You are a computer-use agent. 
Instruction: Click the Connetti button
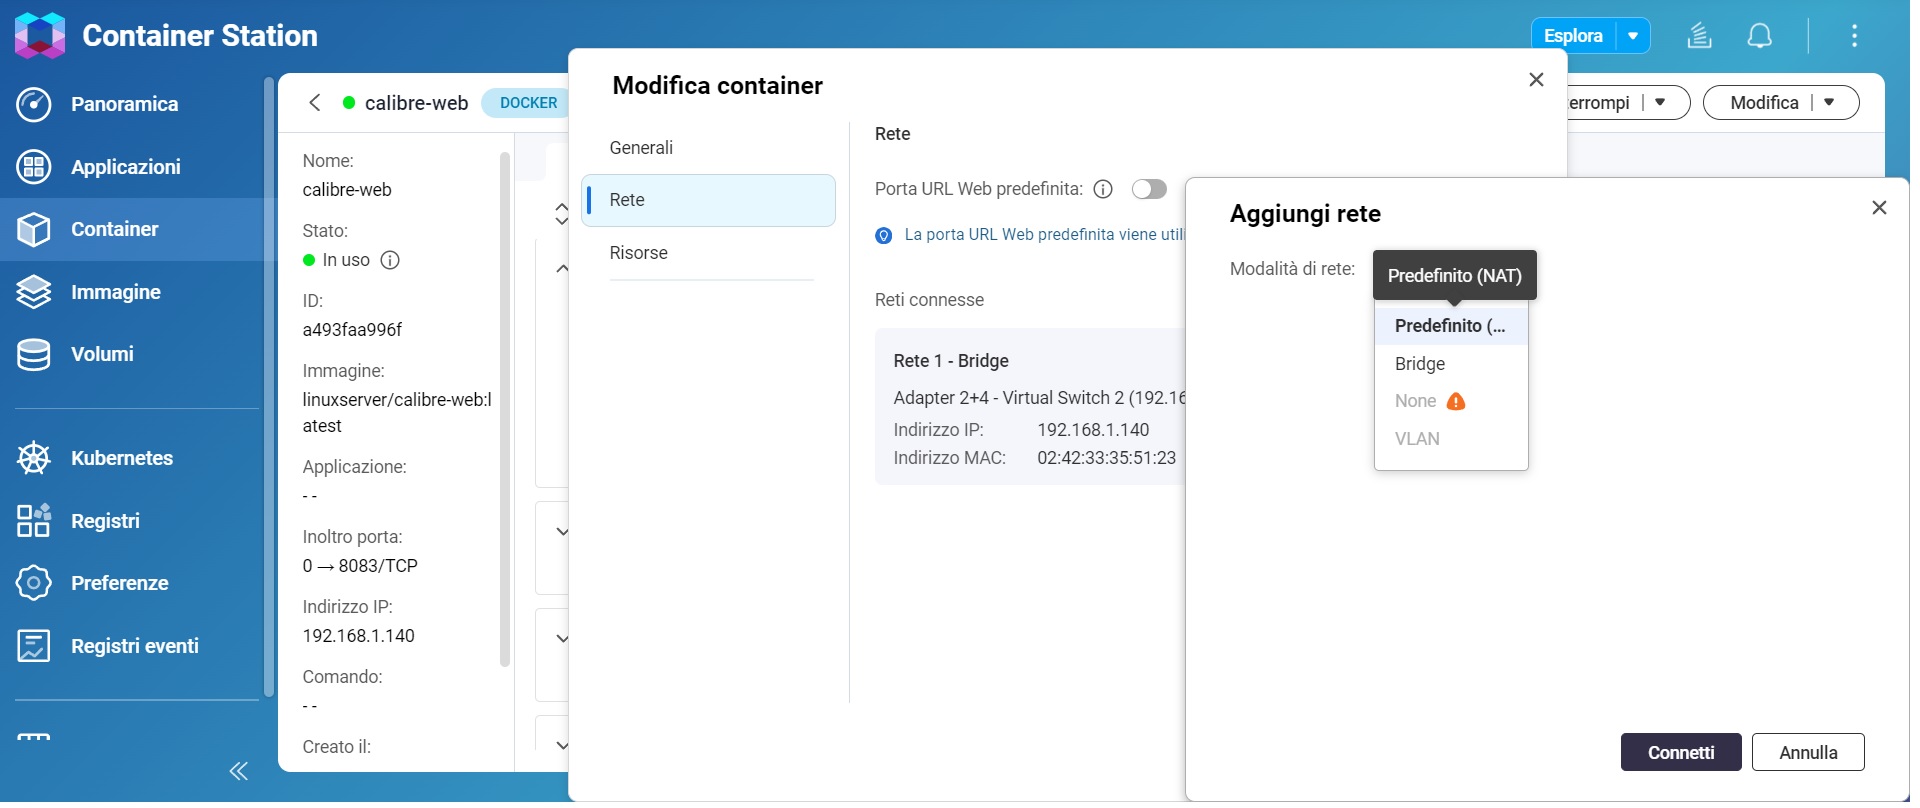click(x=1680, y=753)
